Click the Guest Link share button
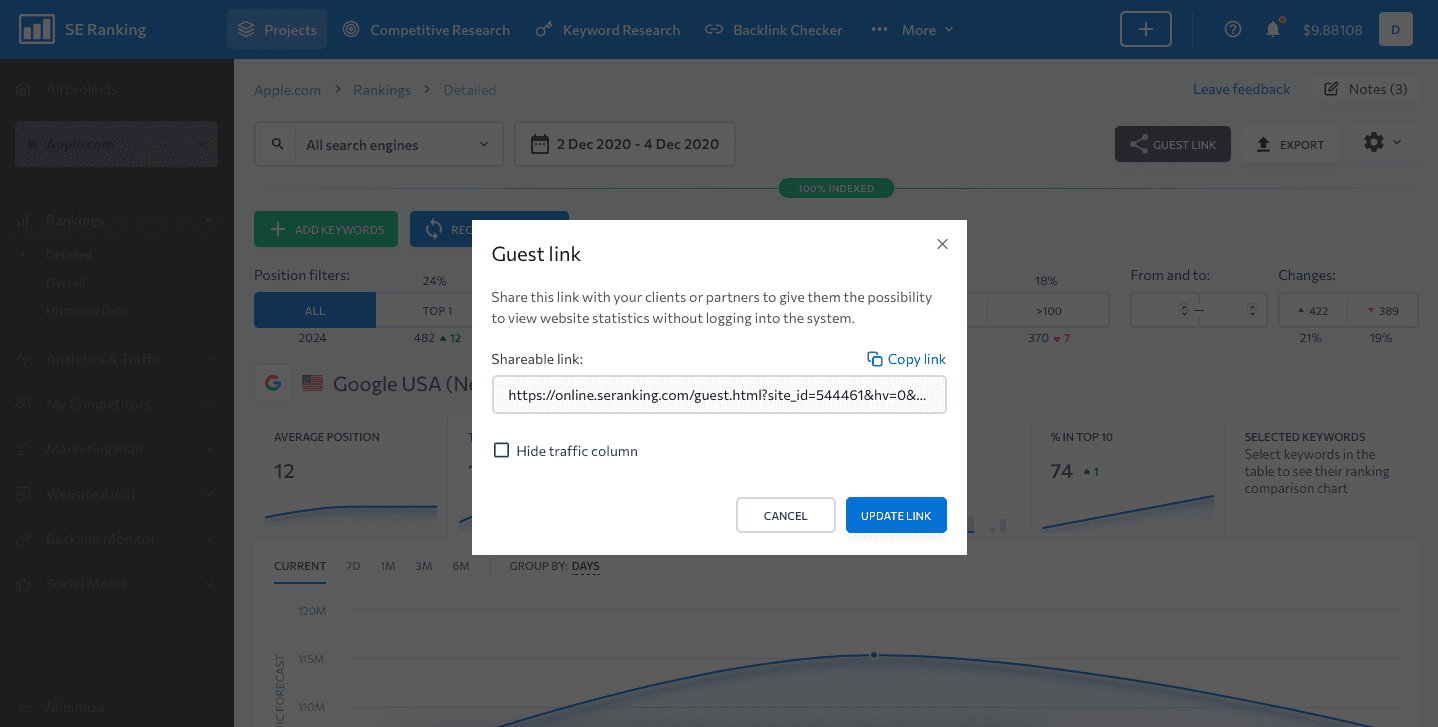The height and width of the screenshot is (727, 1438). [1173, 145]
